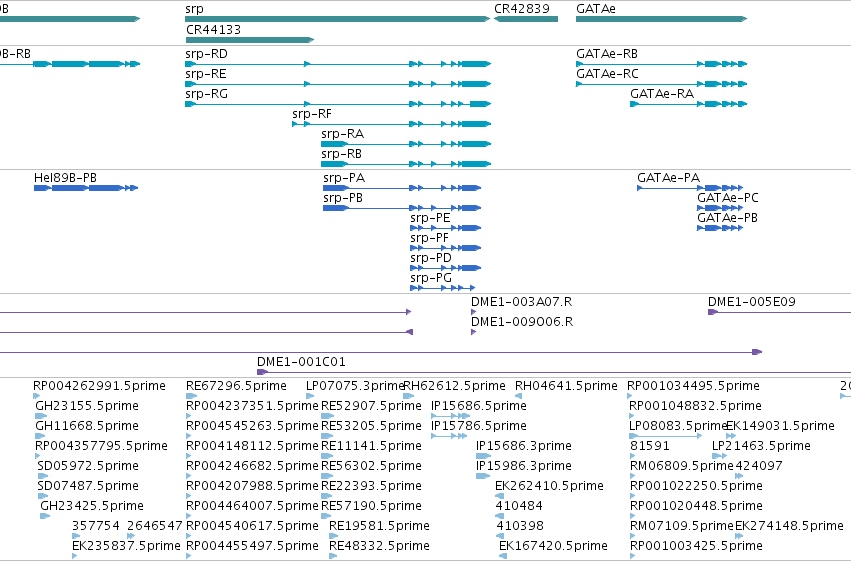851x561 pixels.
Task: Click EST RP001034495.5prime
Action: (x=631, y=397)
